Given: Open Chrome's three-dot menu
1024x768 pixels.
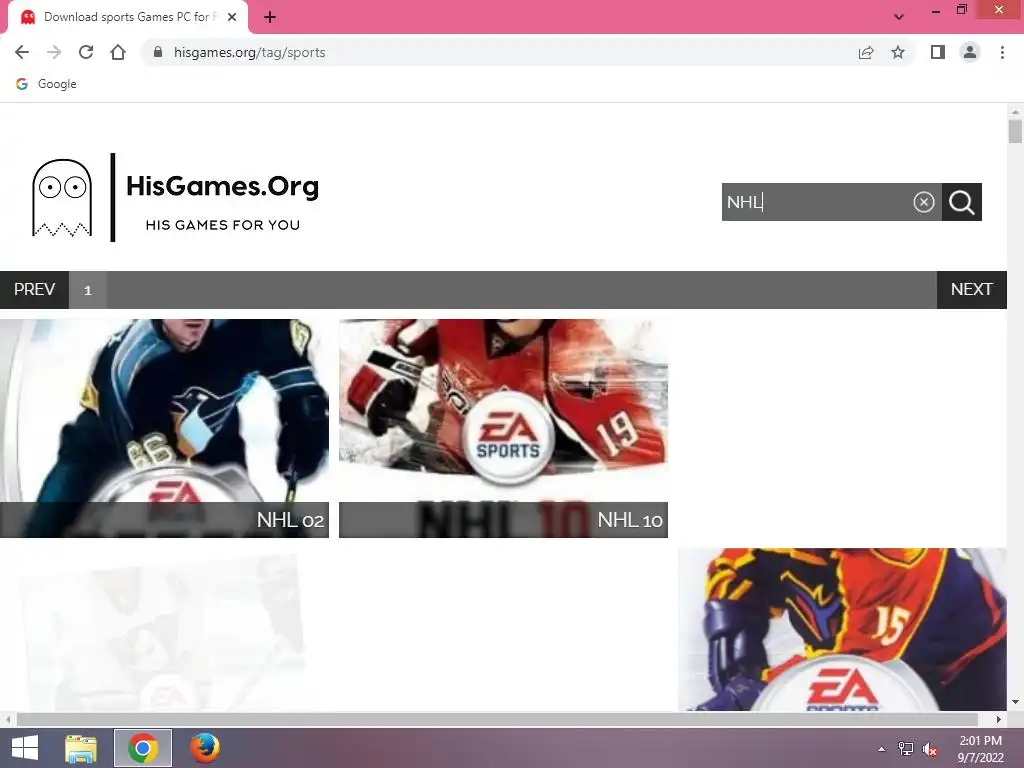Looking at the screenshot, I should (x=1002, y=52).
